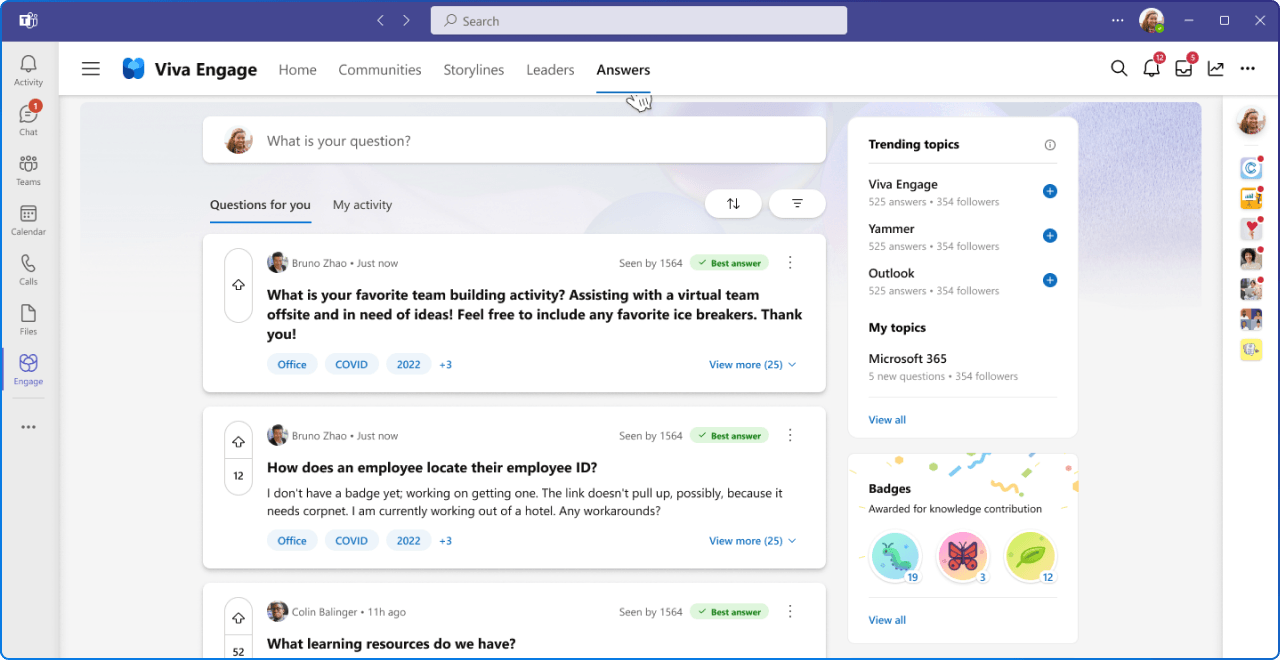Go back with the title bar arrow
This screenshot has width=1280, height=660.
380,20
